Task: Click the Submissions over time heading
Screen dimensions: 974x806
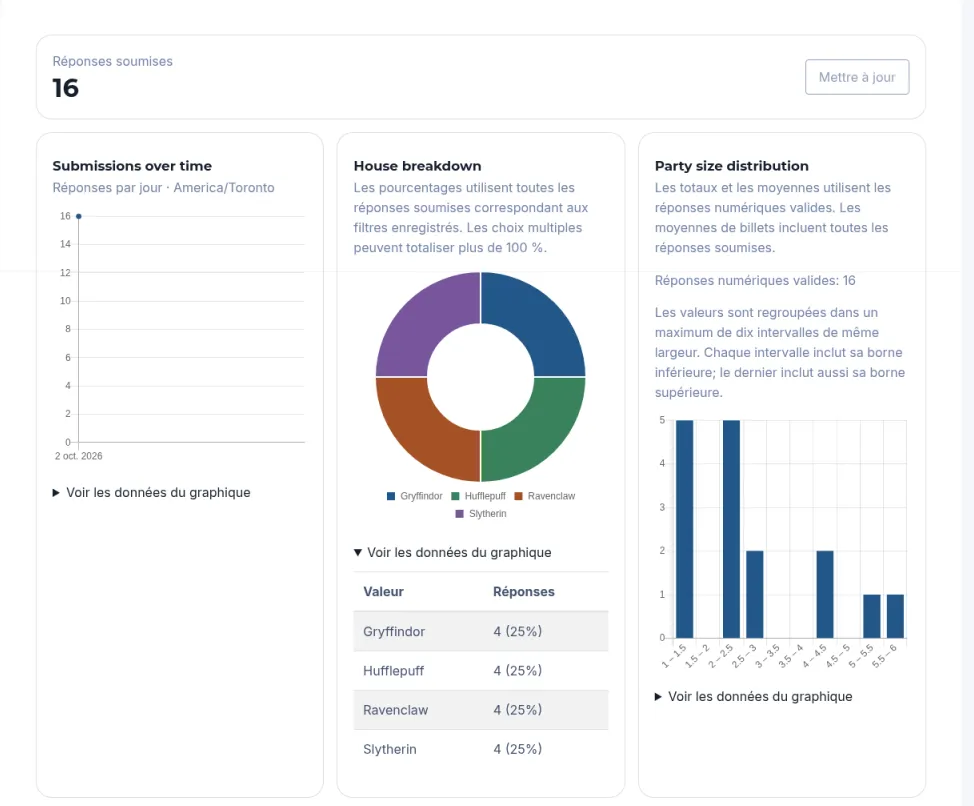Action: tap(132, 166)
